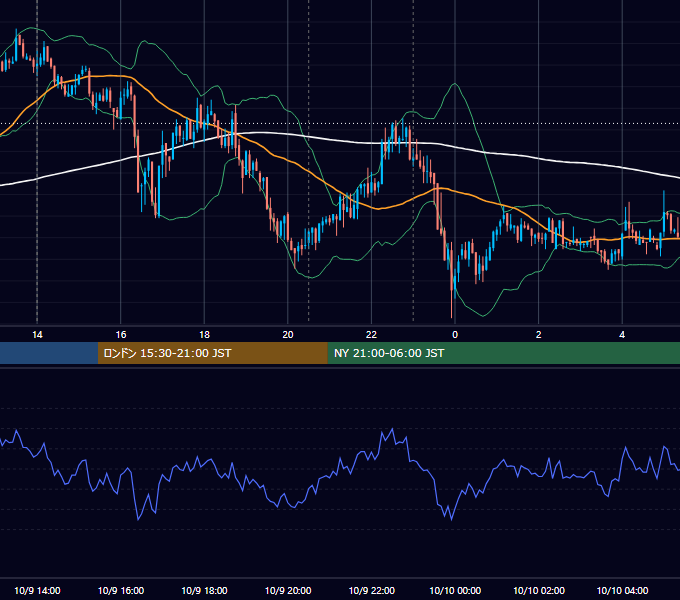Click the blue session bar before London
680x600 pixels.
click(49, 353)
